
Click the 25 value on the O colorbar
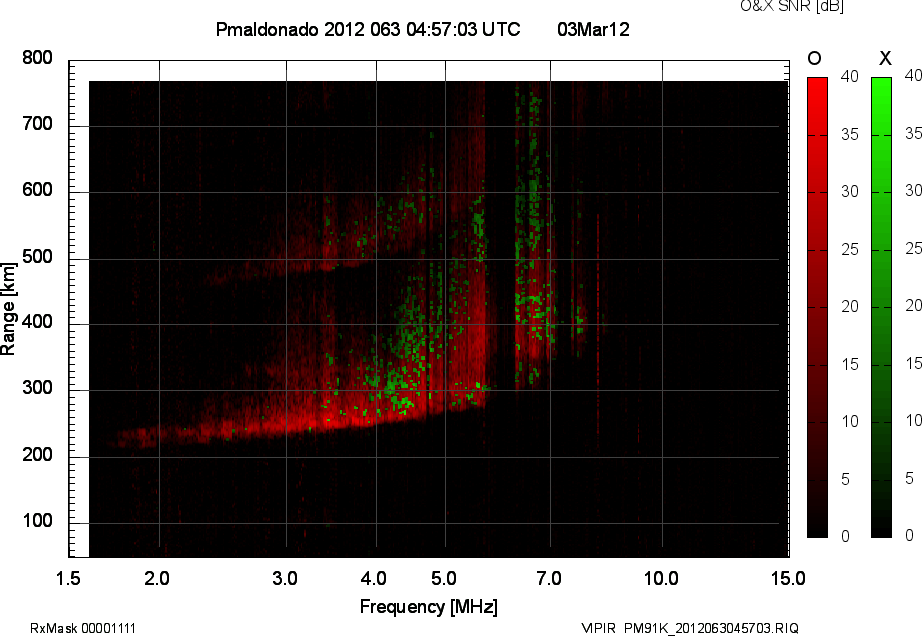(x=850, y=250)
